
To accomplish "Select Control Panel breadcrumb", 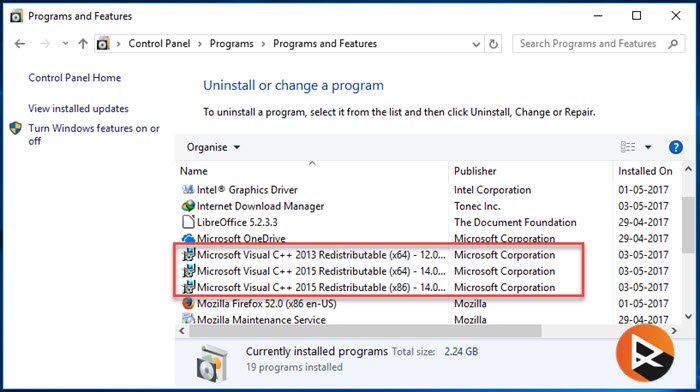I will pos(159,44).
